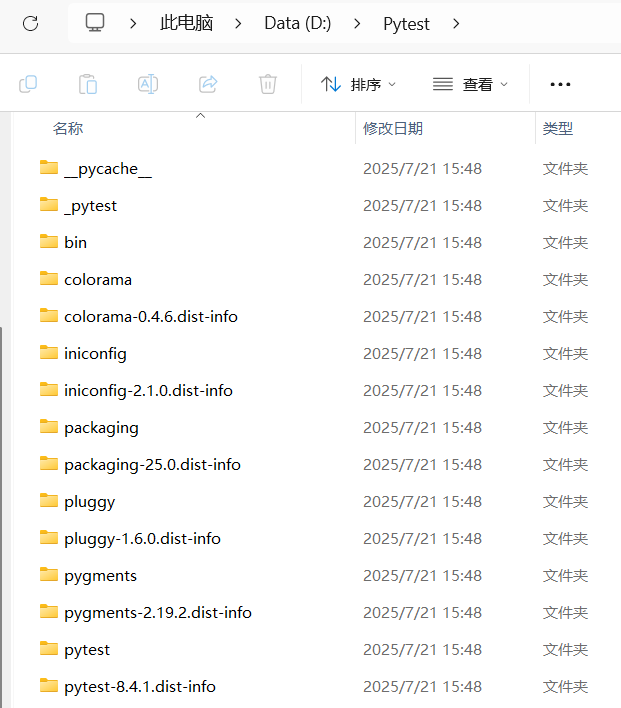Select the pytest-8.4.1.dist-info folder
Image resolution: width=621 pixels, height=708 pixels.
(140, 687)
